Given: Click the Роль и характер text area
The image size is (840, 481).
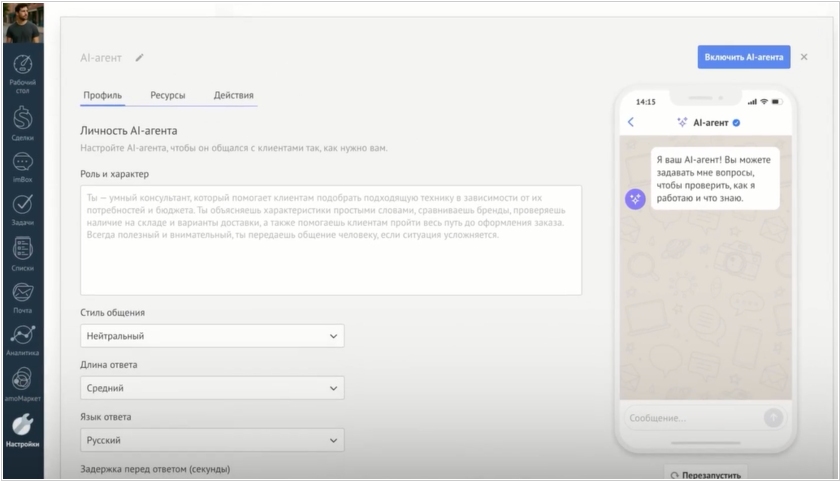Looking at the screenshot, I should 330,240.
